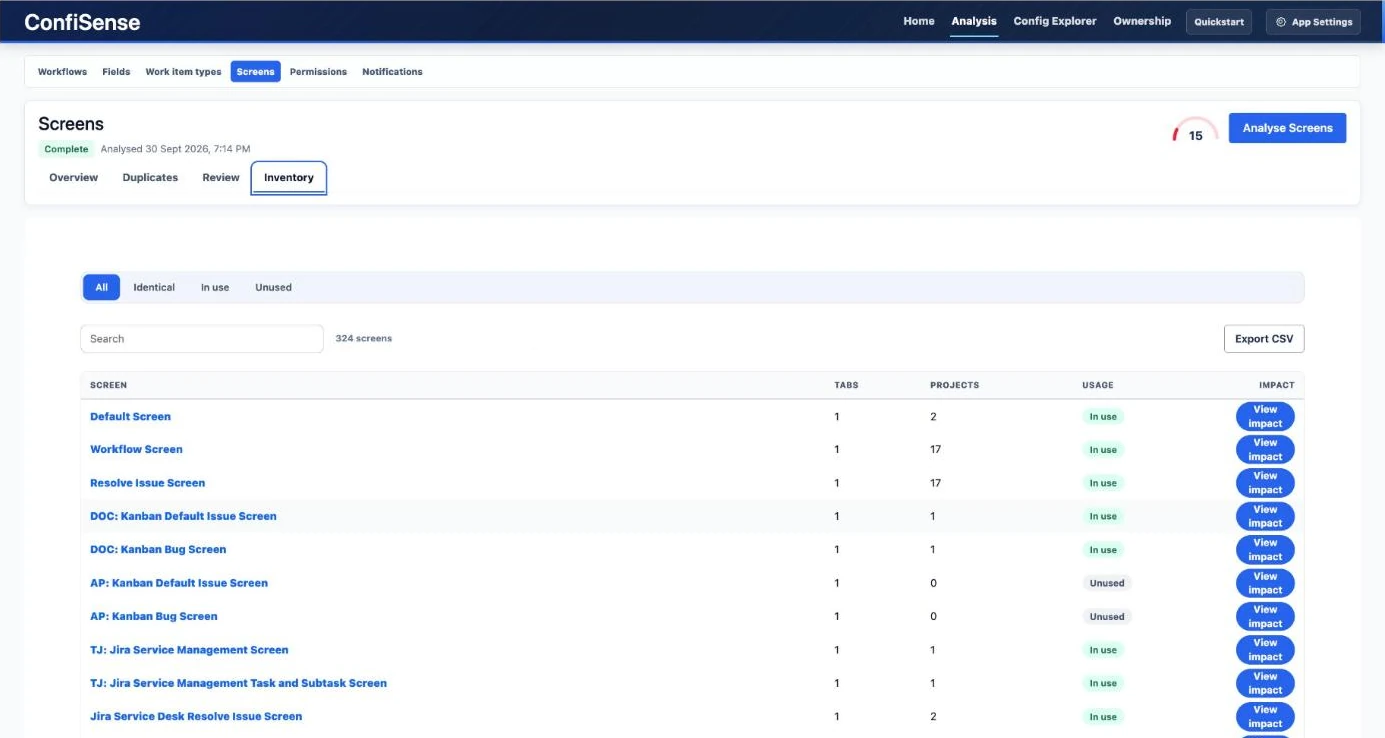
Task: View impact for Resolve Issue Screen
Action: pos(1265,483)
